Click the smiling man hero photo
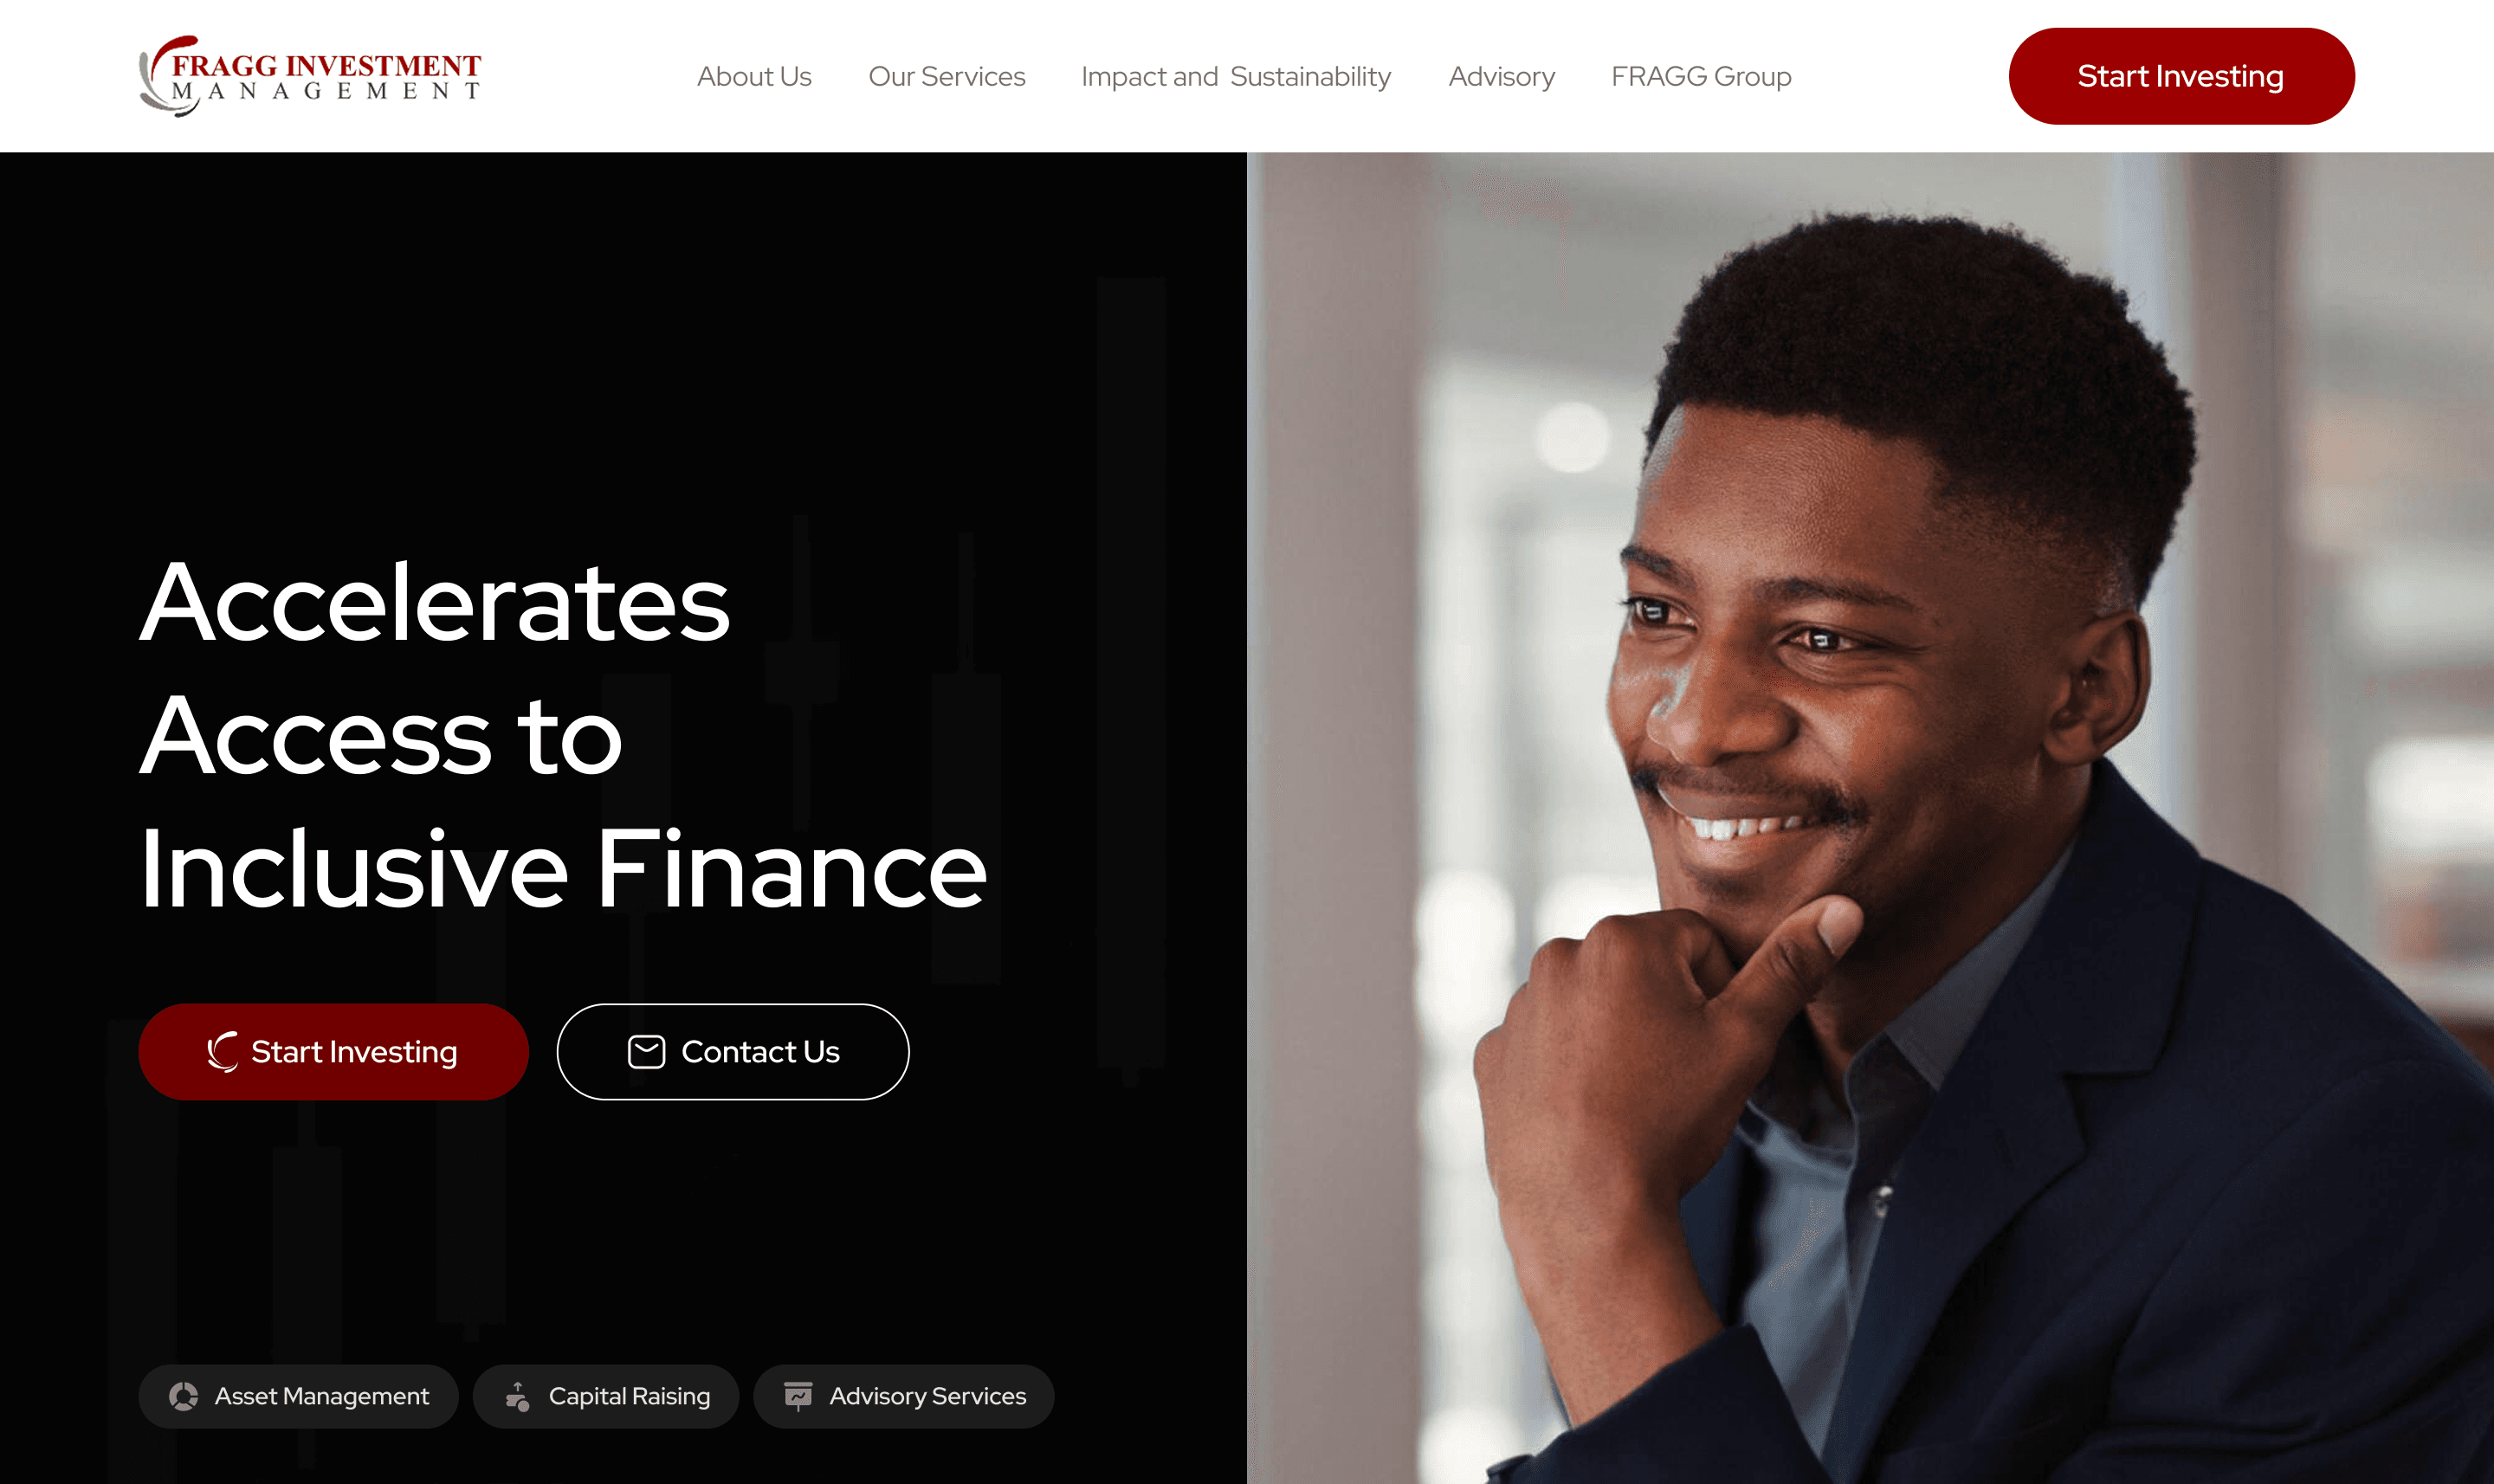This screenshot has height=1484, width=2494. (x=1870, y=818)
